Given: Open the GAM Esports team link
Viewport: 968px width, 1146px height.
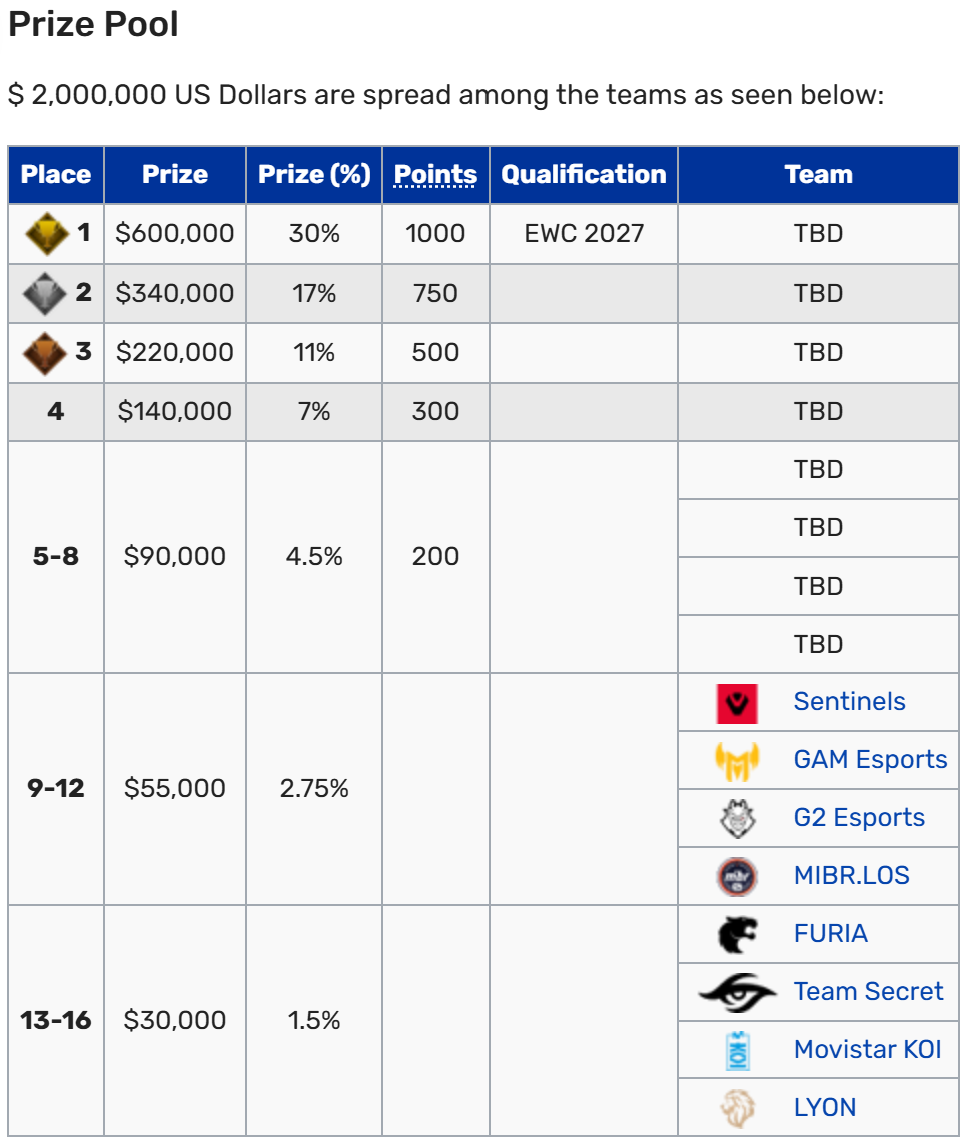Looking at the screenshot, I should (x=870, y=759).
